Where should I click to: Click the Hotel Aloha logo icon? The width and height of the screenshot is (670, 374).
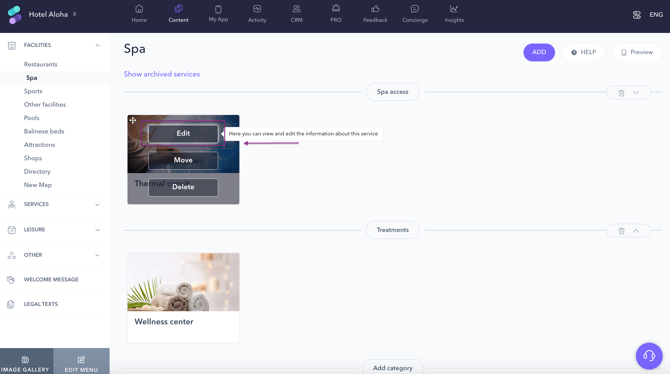15,15
